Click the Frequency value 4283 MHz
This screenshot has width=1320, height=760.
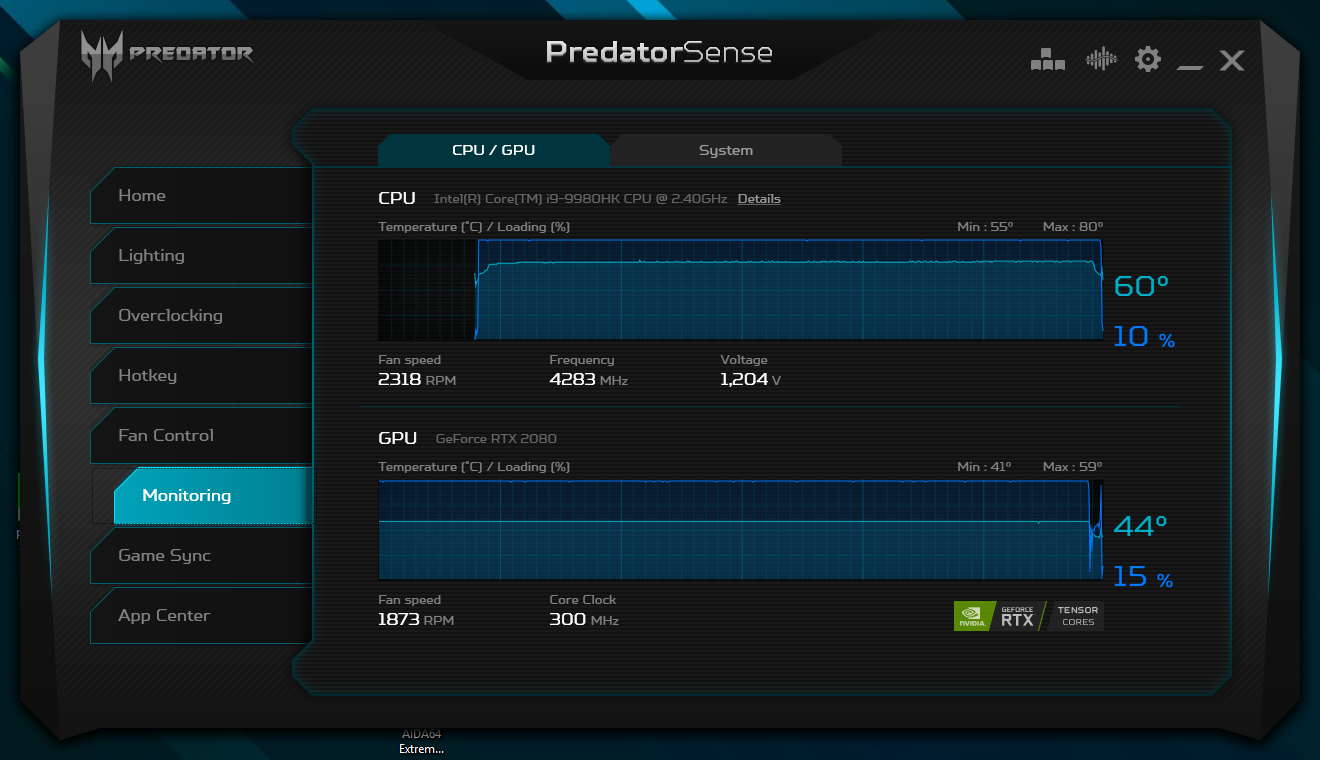click(x=589, y=380)
